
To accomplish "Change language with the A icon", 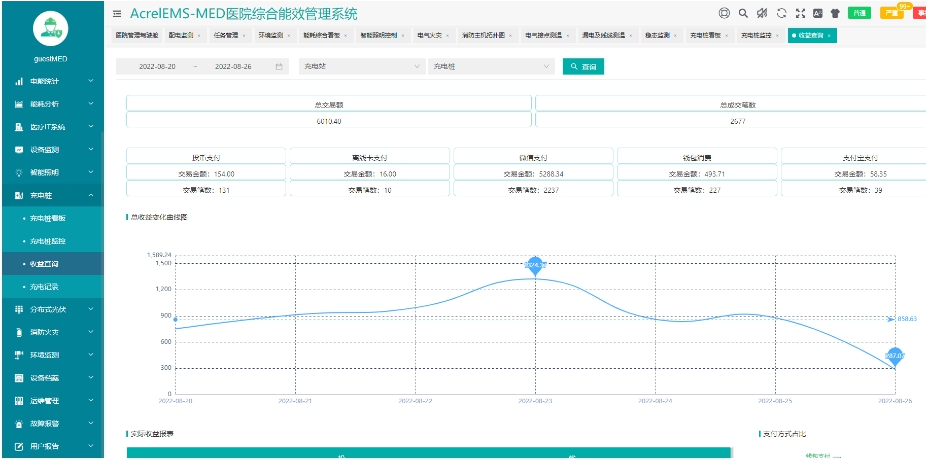I will tap(817, 13).
